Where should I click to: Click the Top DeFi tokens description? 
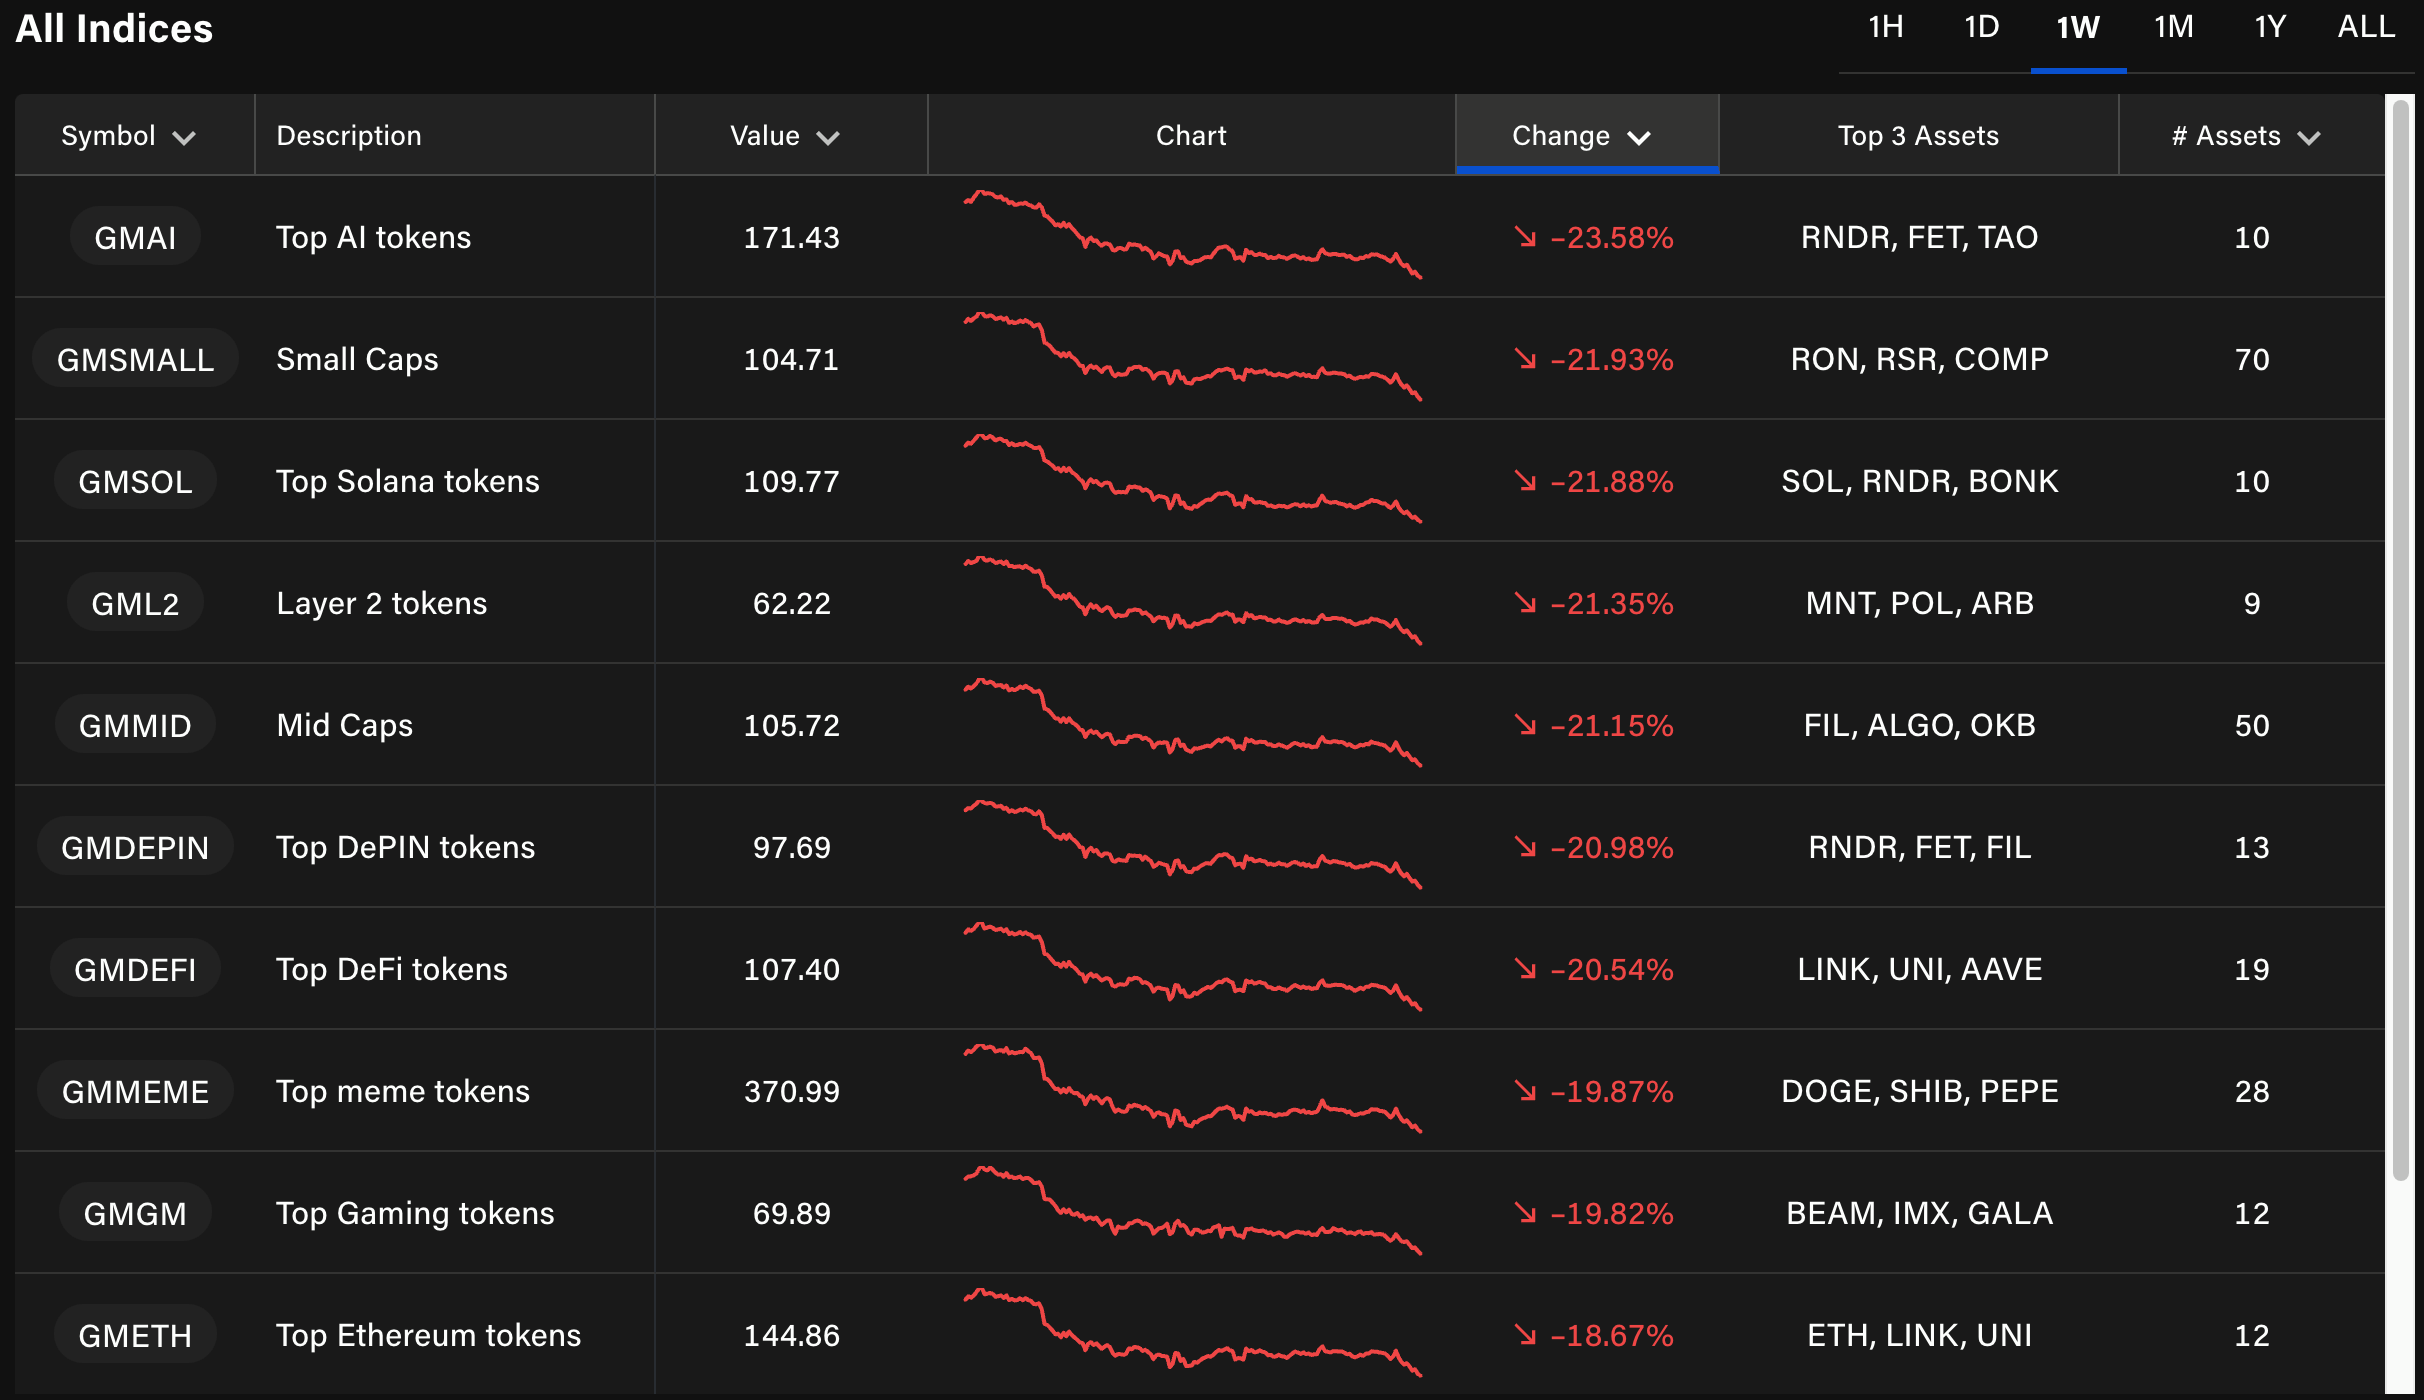[392, 969]
